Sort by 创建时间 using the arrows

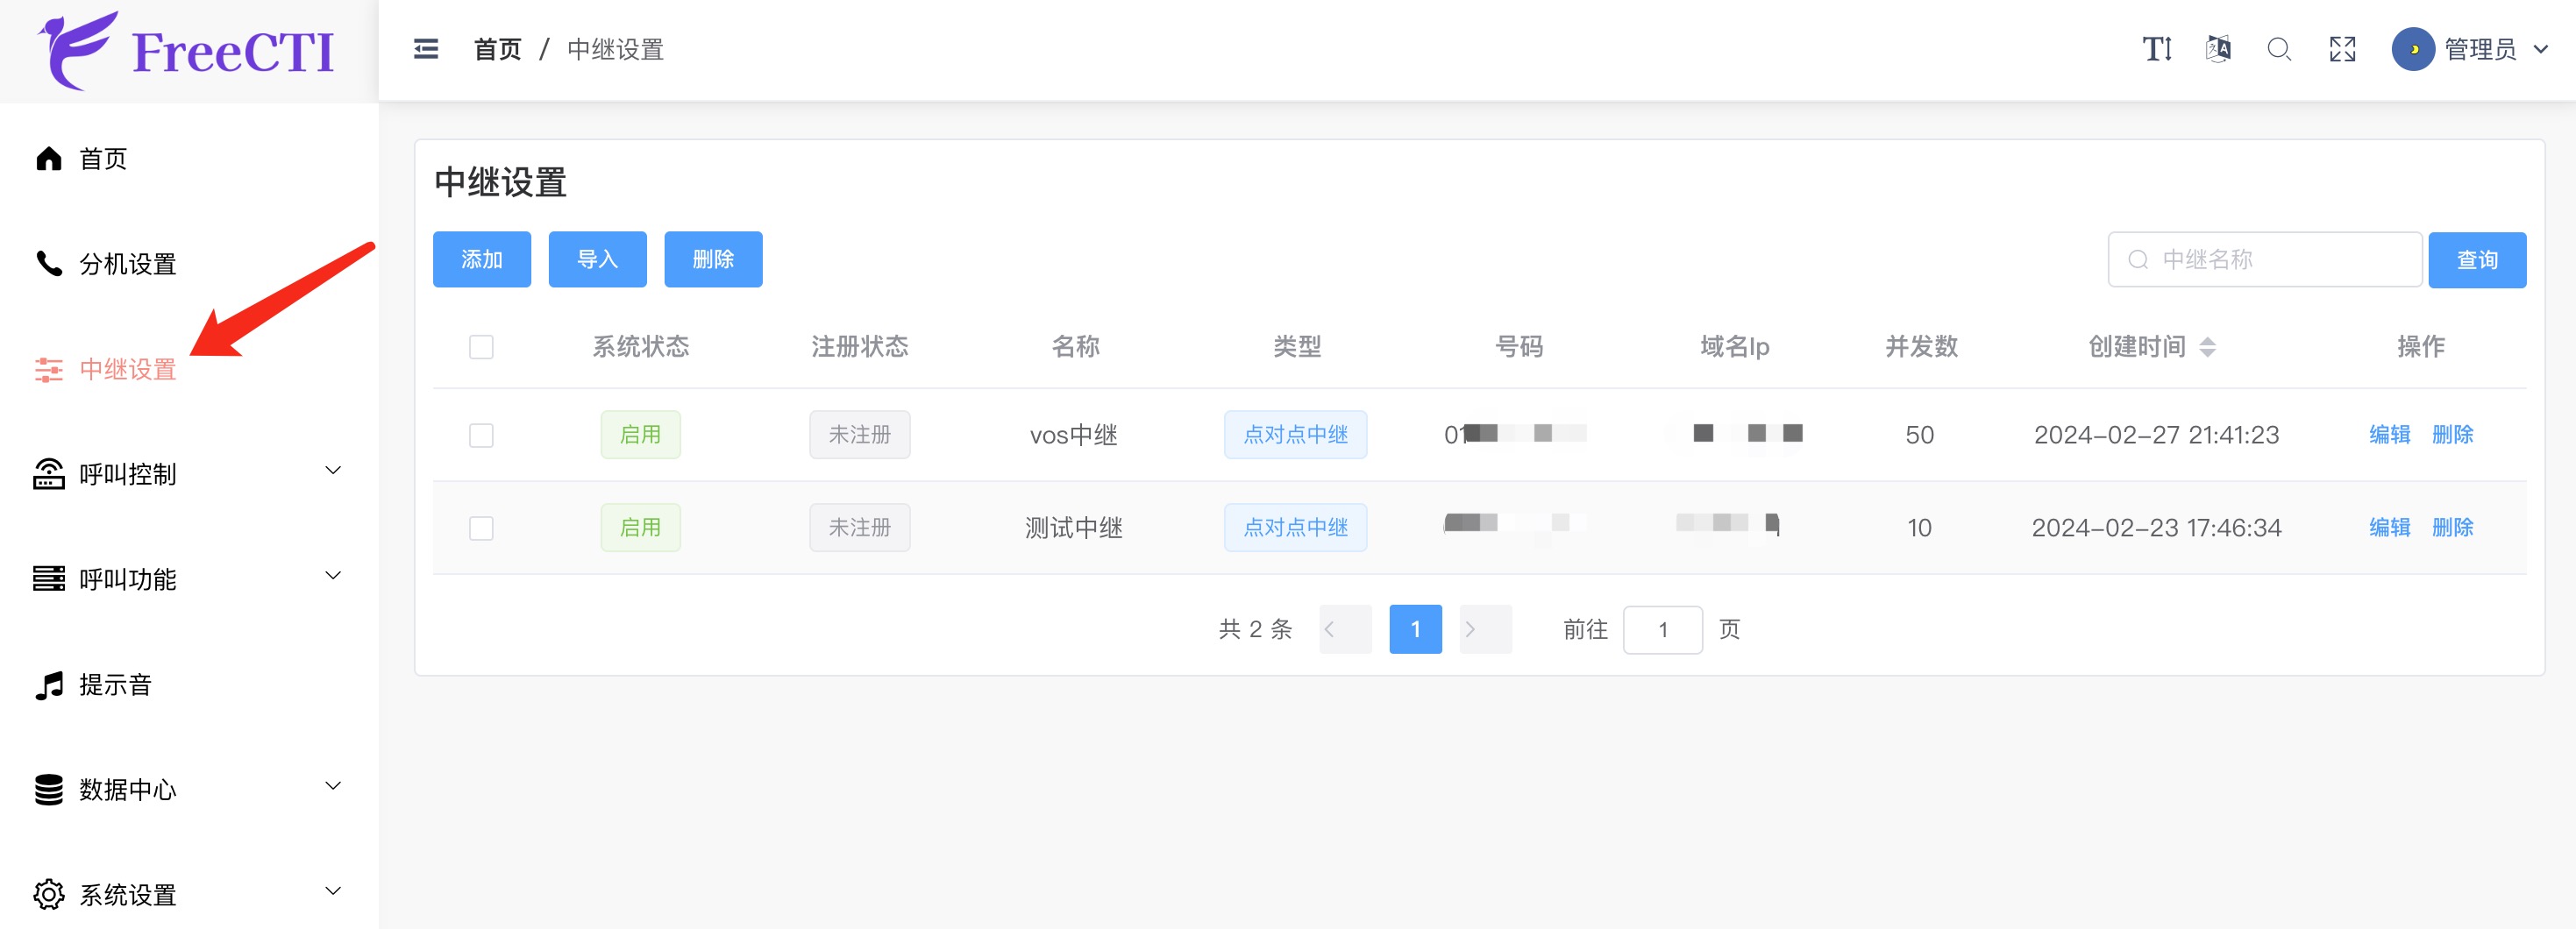tap(2210, 346)
